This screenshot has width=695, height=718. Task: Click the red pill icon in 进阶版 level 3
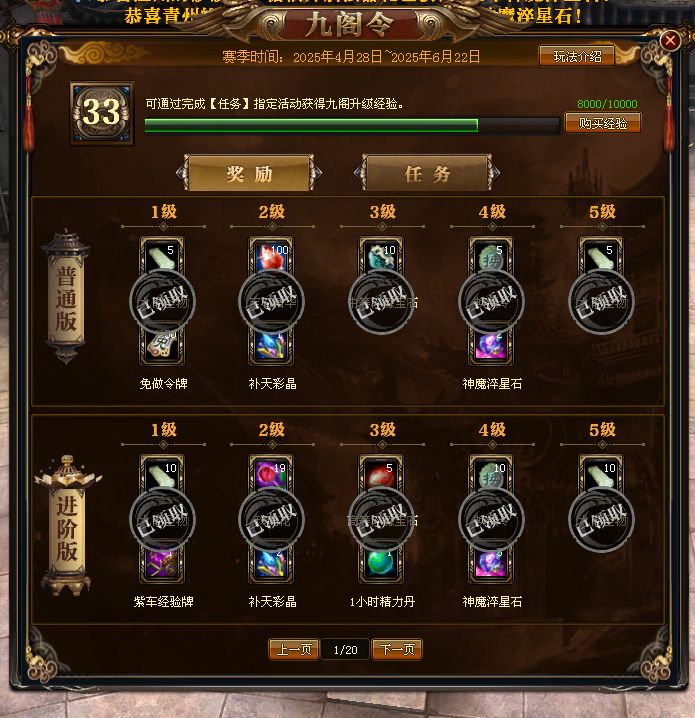click(x=381, y=473)
